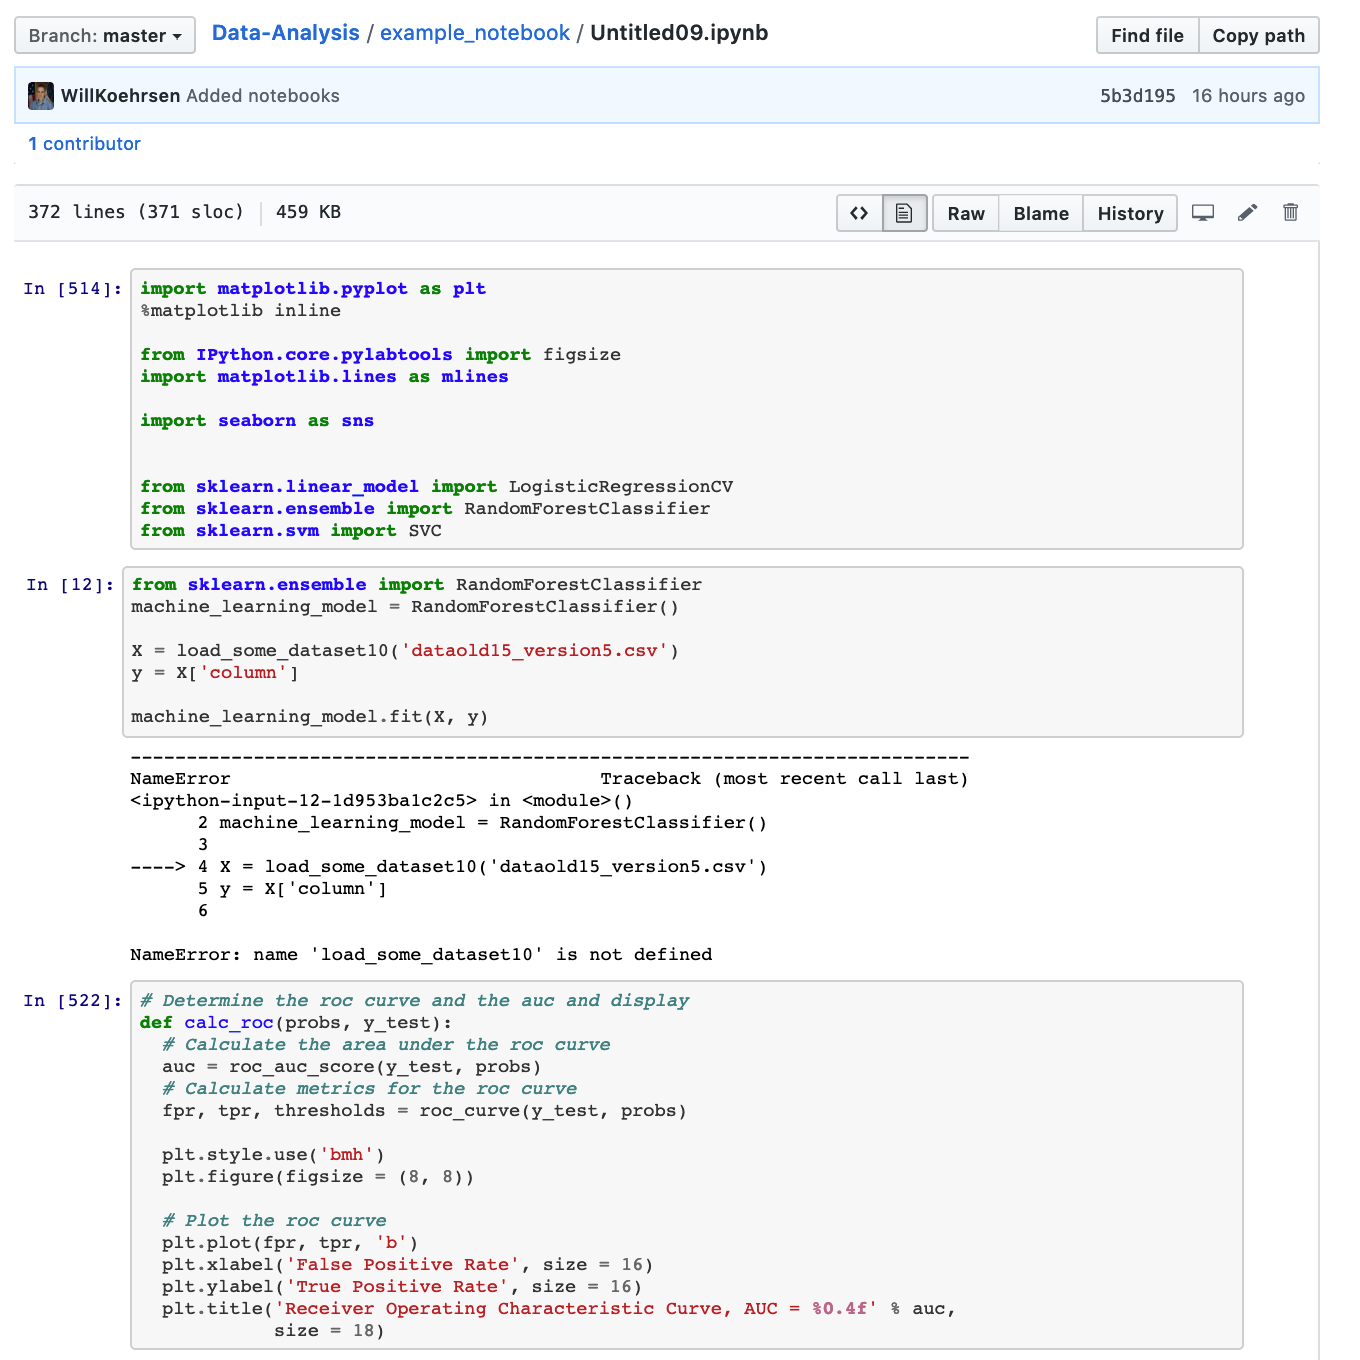Delete this file with trash icon
The height and width of the screenshot is (1360, 1360).
point(1291,213)
